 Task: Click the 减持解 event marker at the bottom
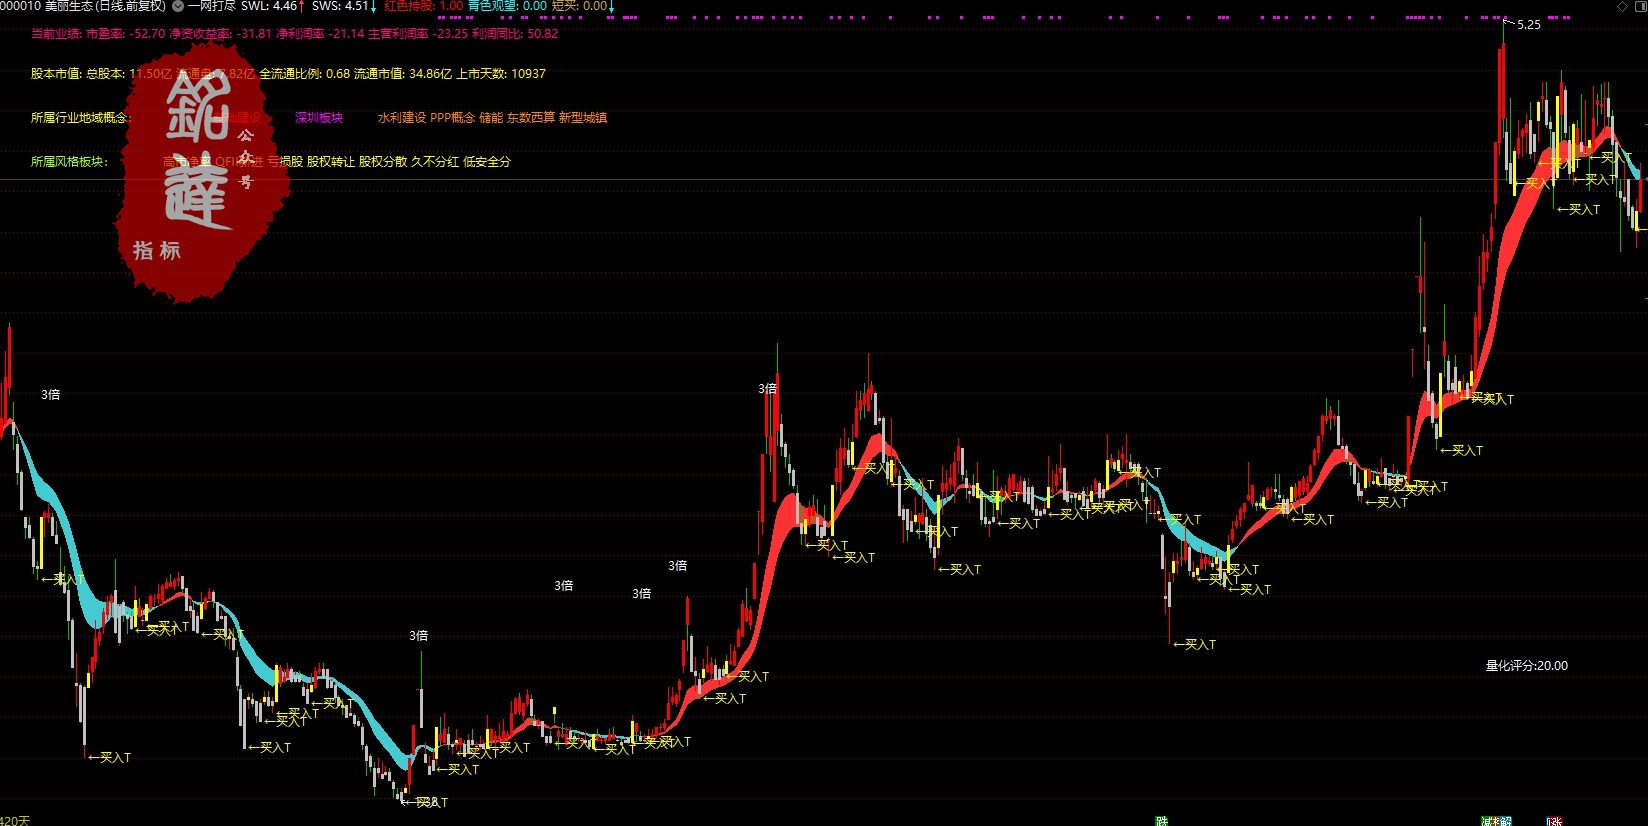[x=1496, y=821]
